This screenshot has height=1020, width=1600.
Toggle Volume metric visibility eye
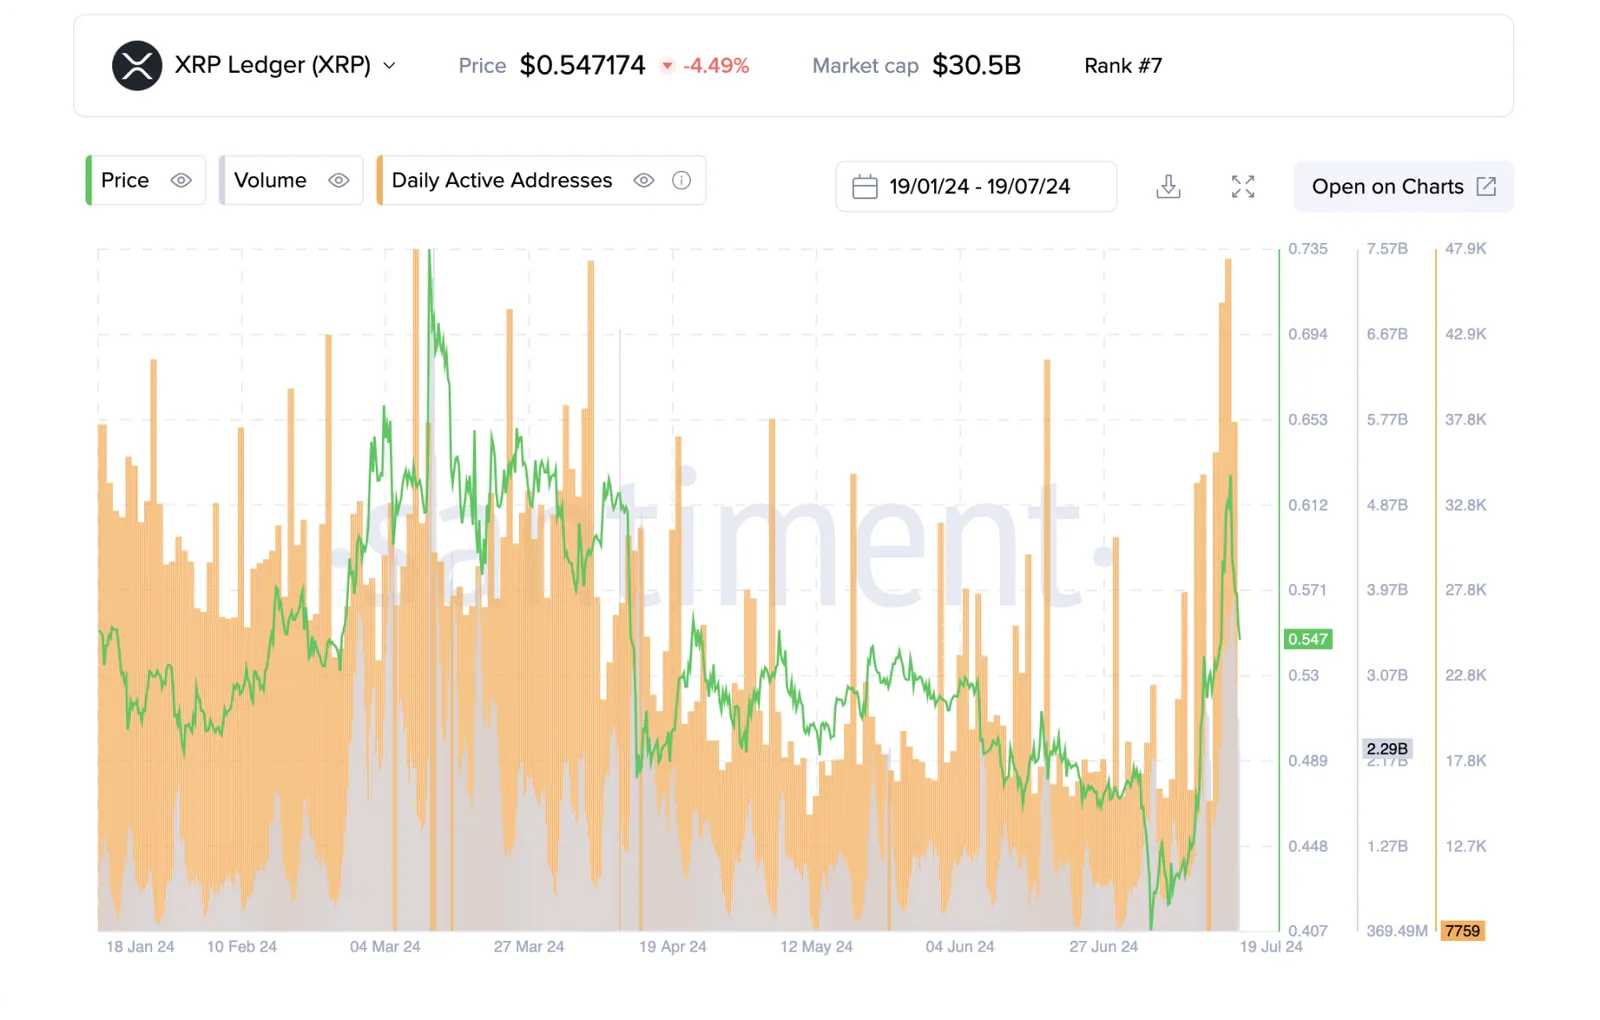click(339, 180)
